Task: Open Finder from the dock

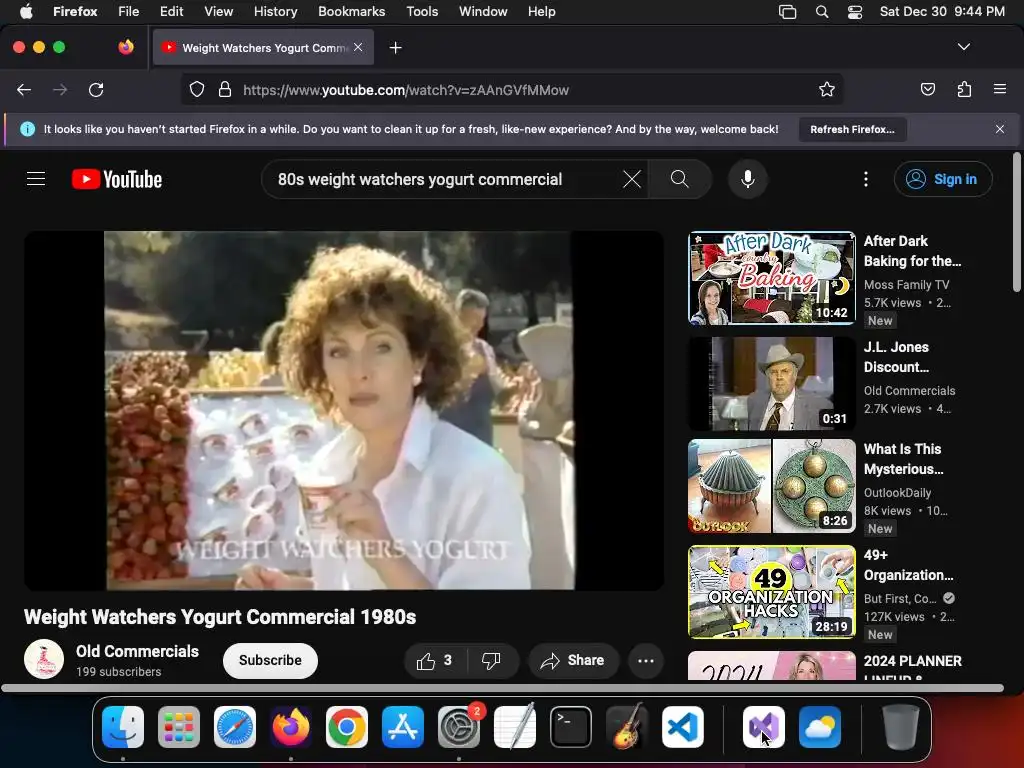Action: coord(123,727)
